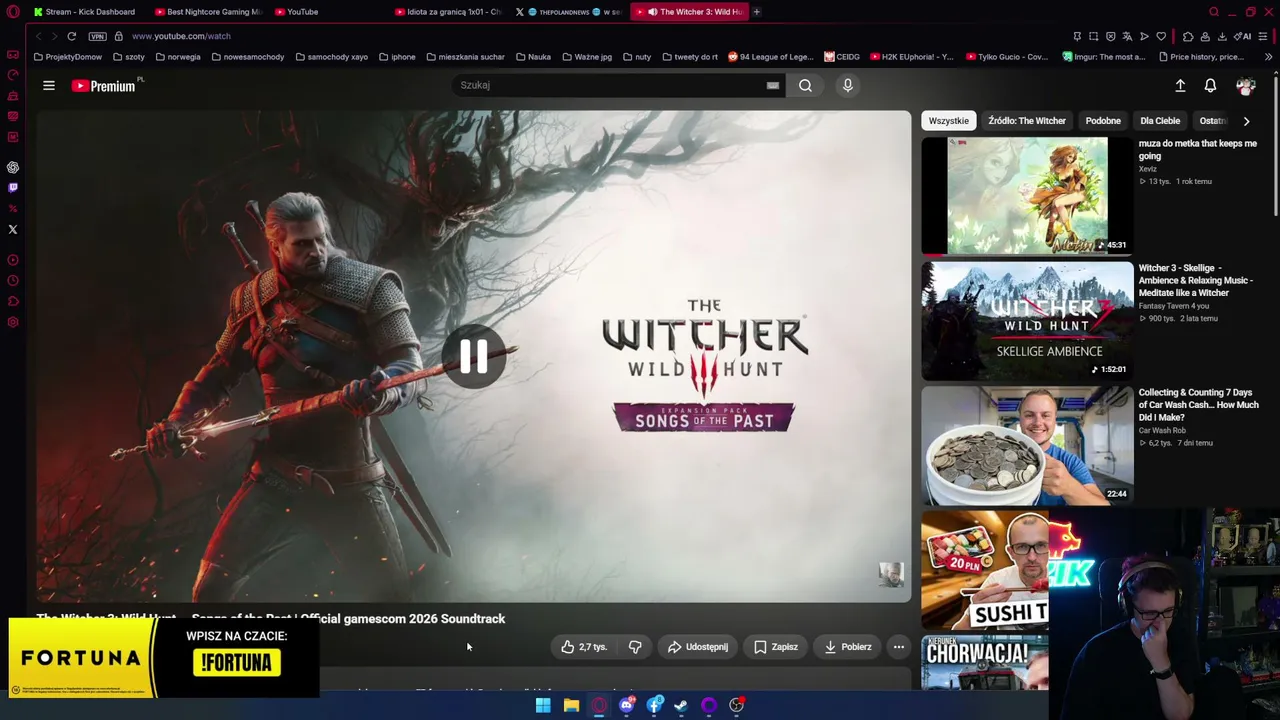Open the YouTube account avatar menu

point(1245,86)
